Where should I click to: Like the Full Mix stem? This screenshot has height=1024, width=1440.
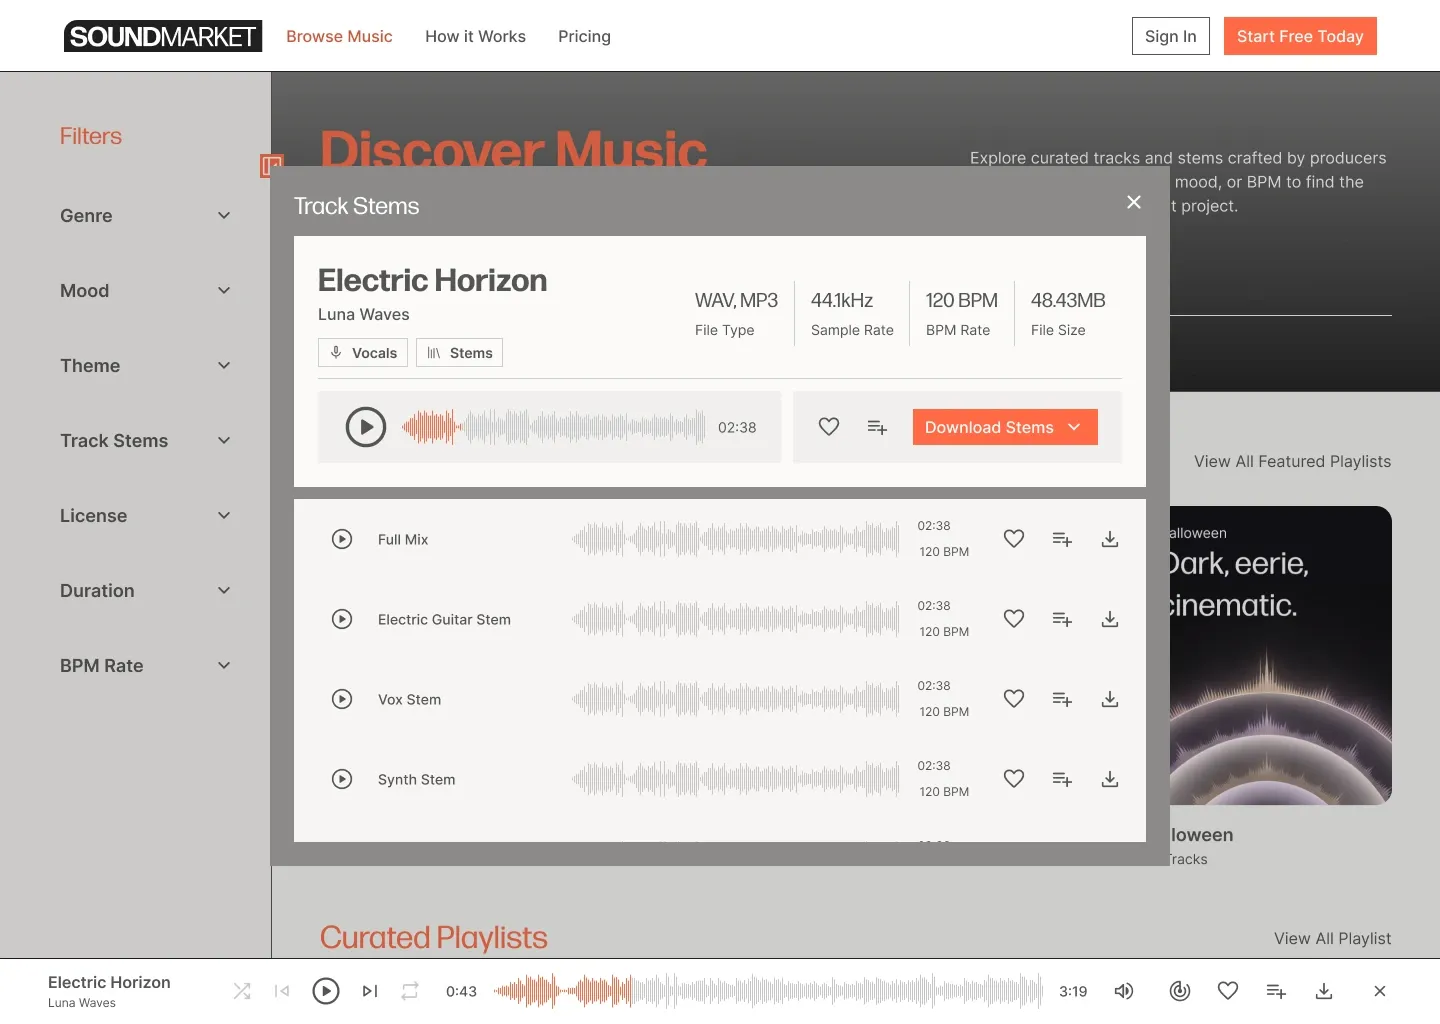(1014, 539)
